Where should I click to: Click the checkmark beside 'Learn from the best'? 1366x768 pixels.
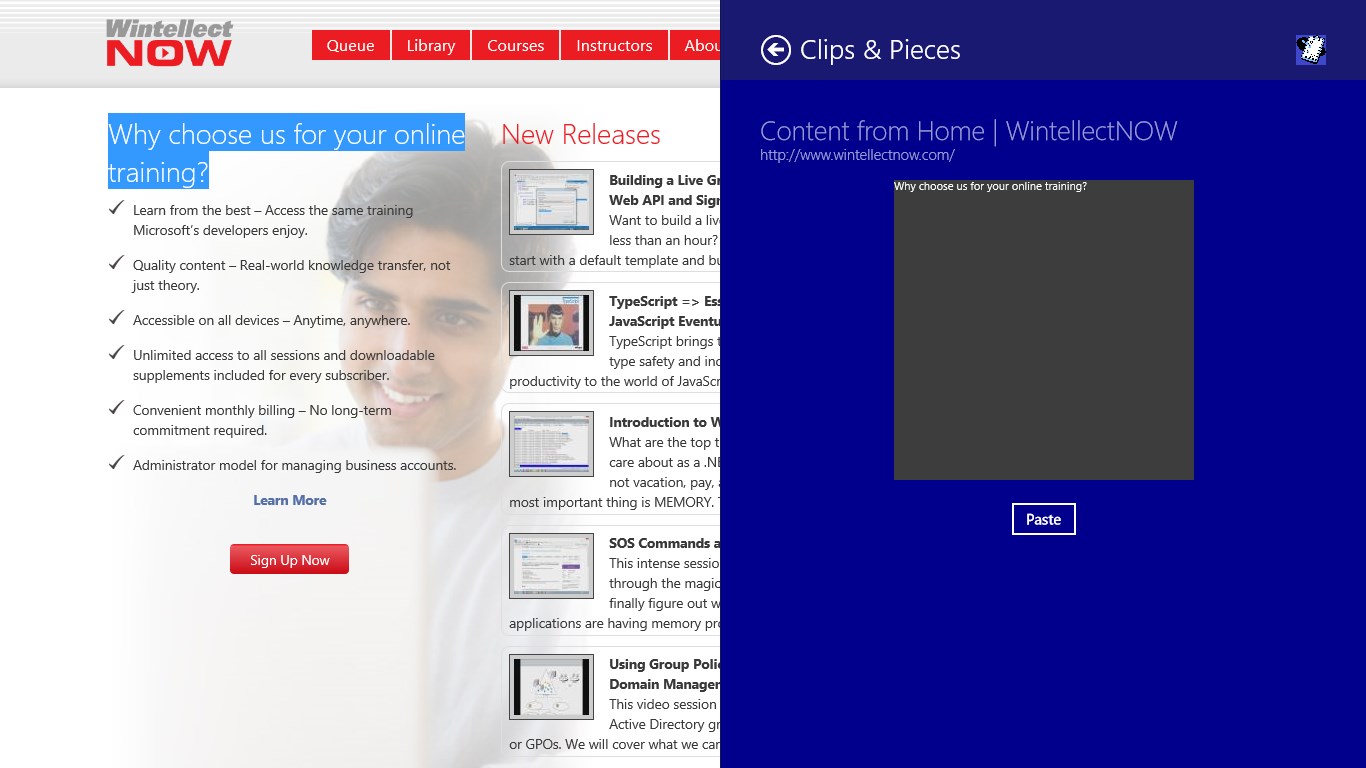116,208
